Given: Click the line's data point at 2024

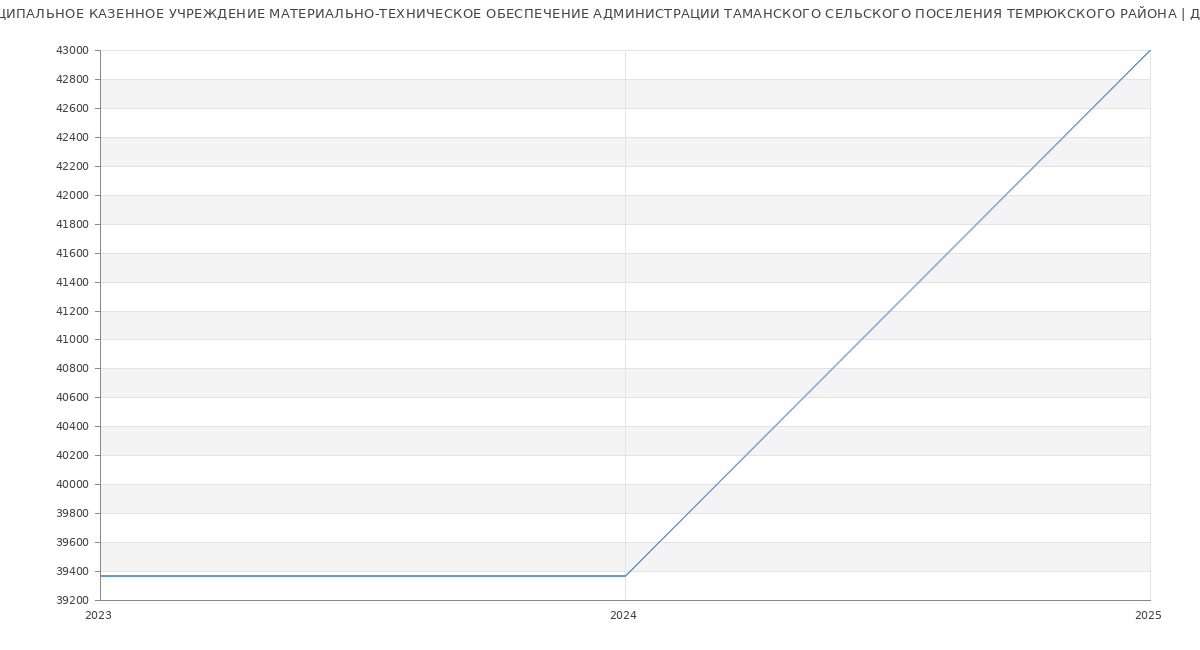Looking at the screenshot, I should 625,576.
